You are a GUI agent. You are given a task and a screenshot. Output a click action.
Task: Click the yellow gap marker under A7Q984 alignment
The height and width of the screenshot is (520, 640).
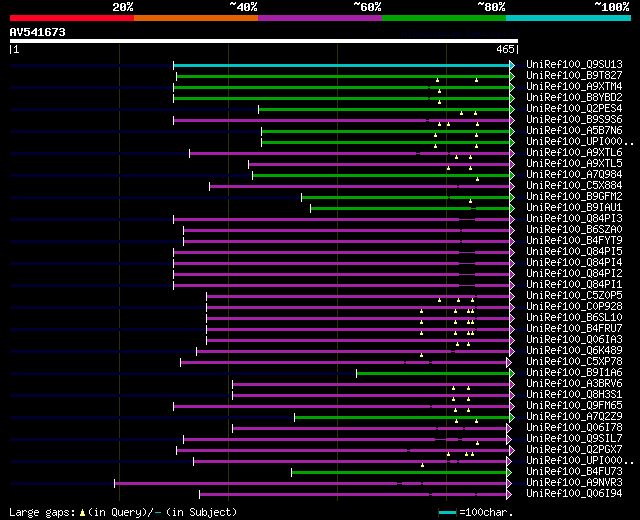pos(477,179)
